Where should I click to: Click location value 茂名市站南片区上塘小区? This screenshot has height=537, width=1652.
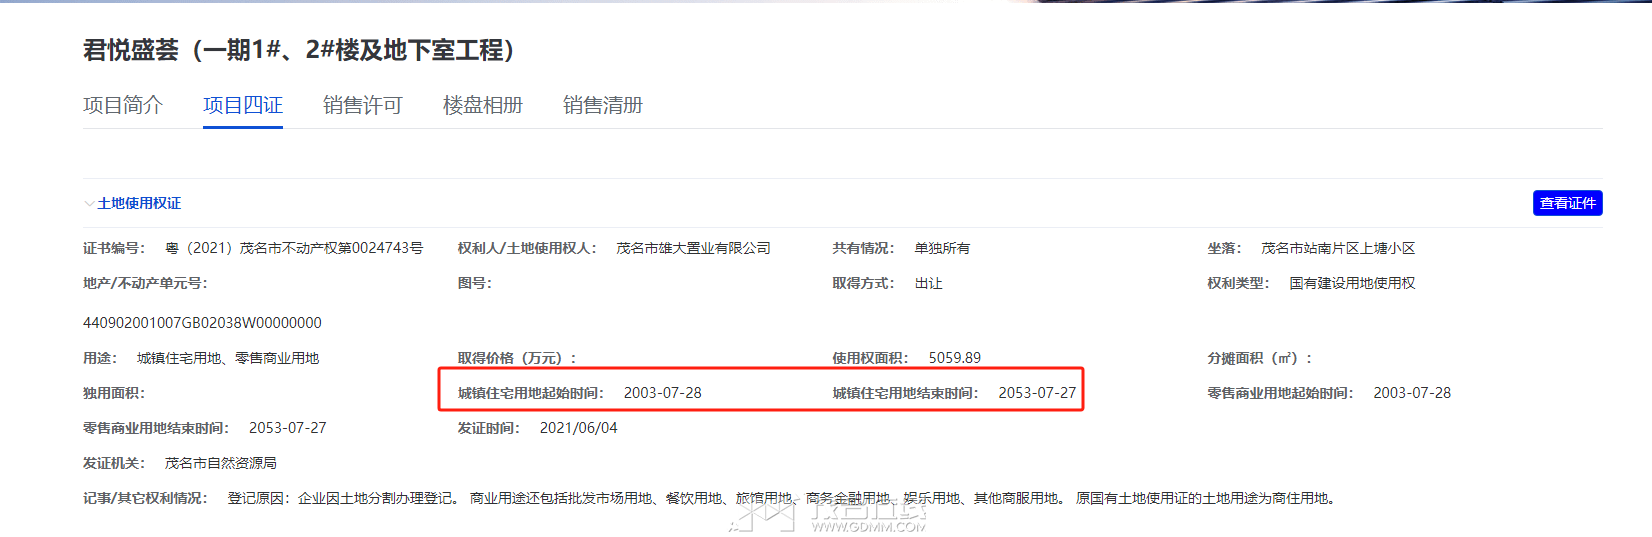tap(1338, 248)
